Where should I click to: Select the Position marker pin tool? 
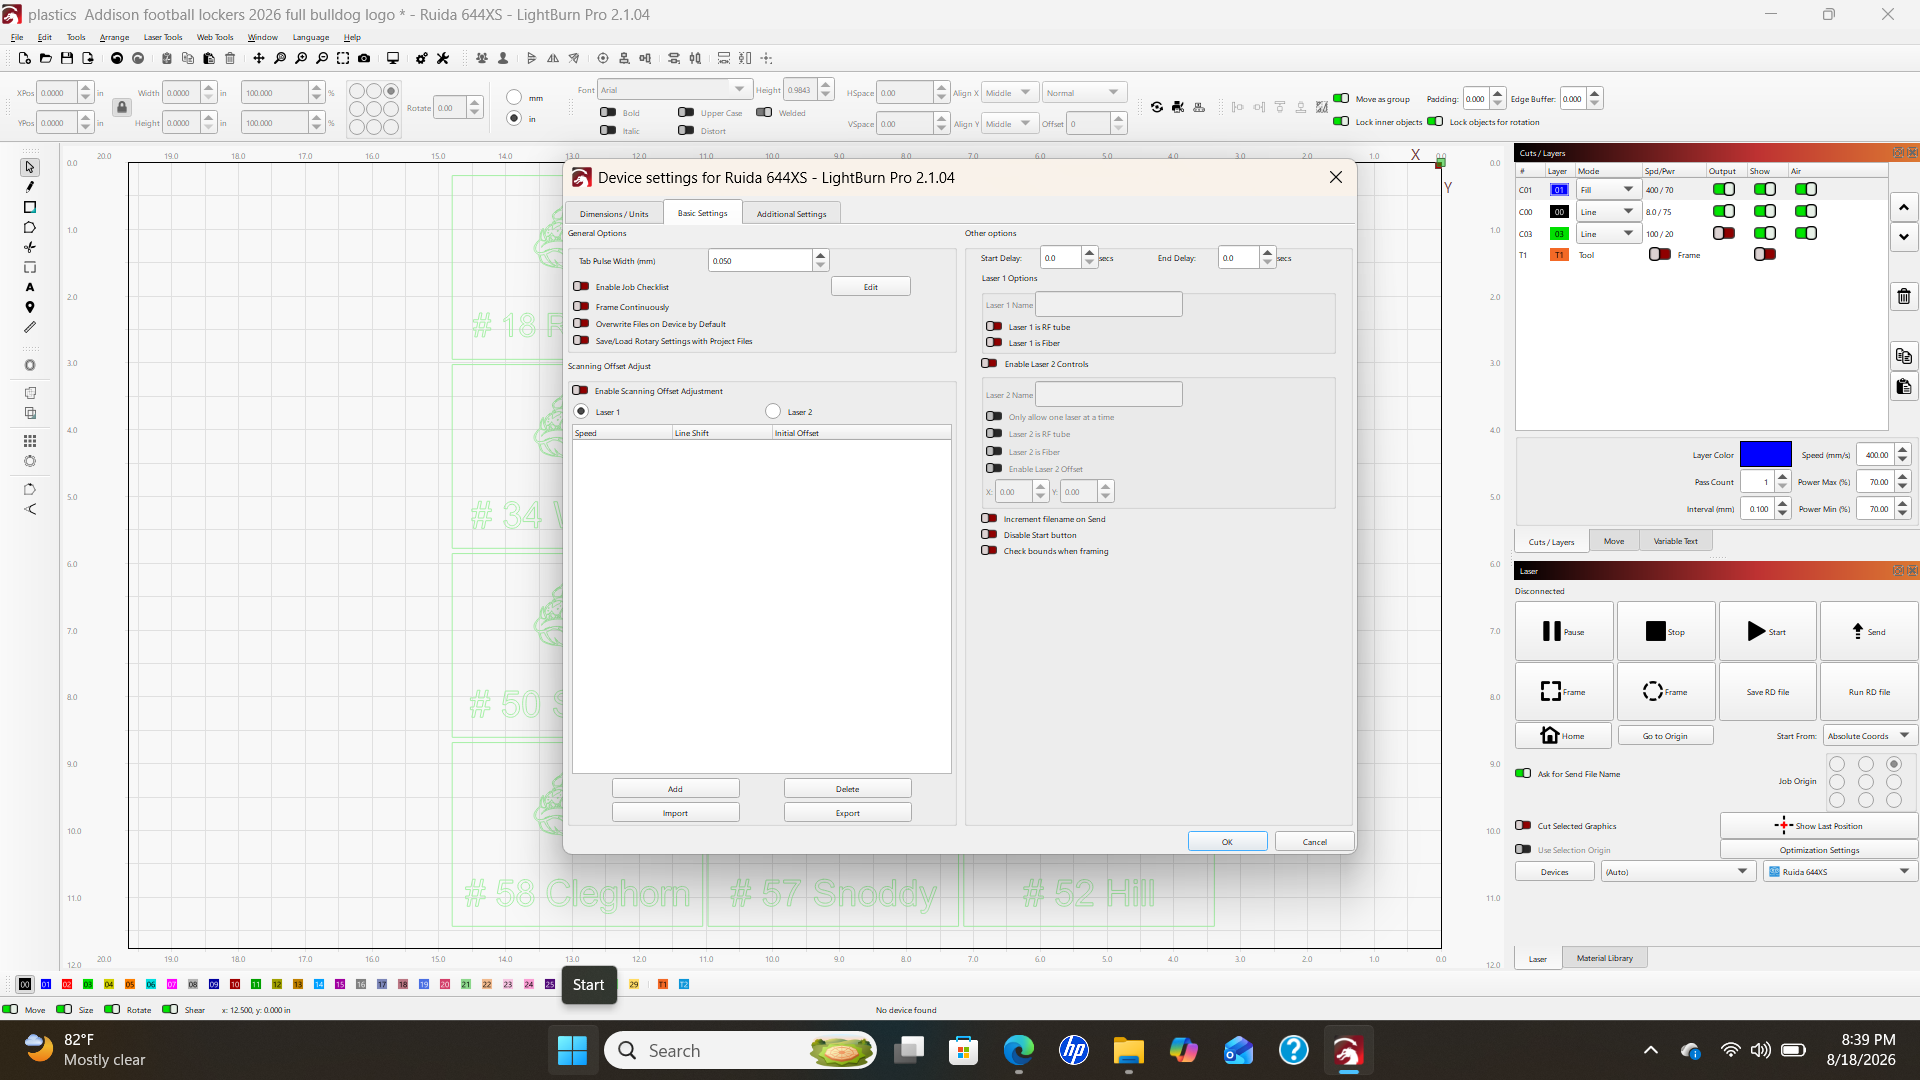pyautogui.click(x=30, y=307)
